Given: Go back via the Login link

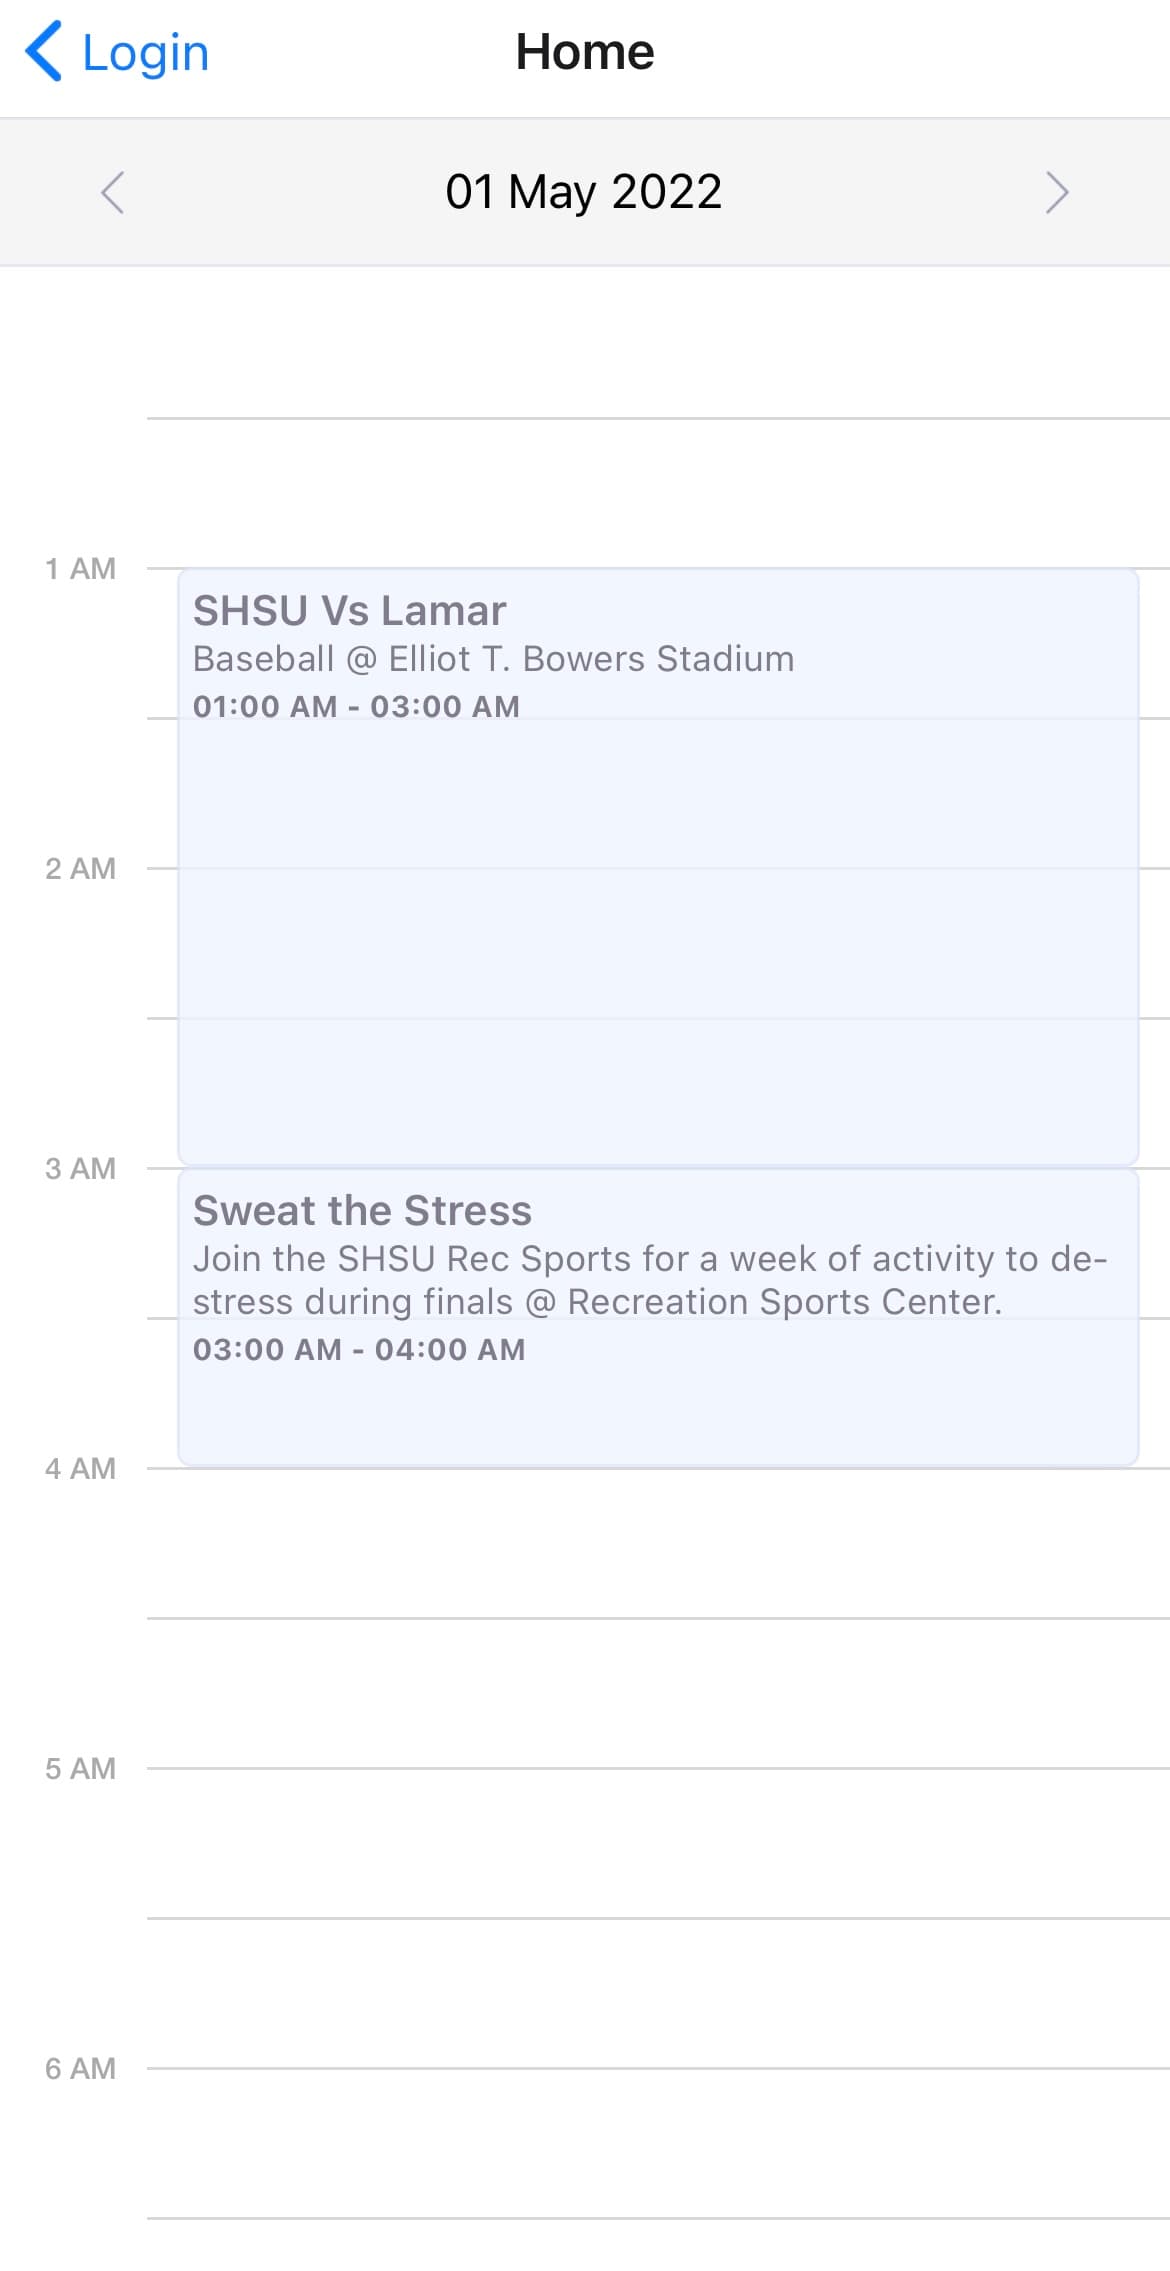Looking at the screenshot, I should tap(145, 52).
